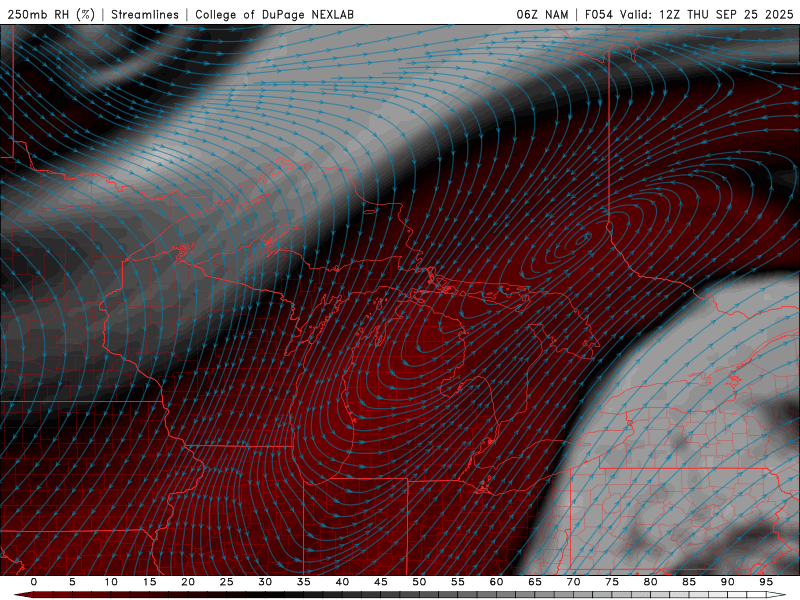800x600 pixels.
Task: Click the "85" color scale label
Action: 689,582
